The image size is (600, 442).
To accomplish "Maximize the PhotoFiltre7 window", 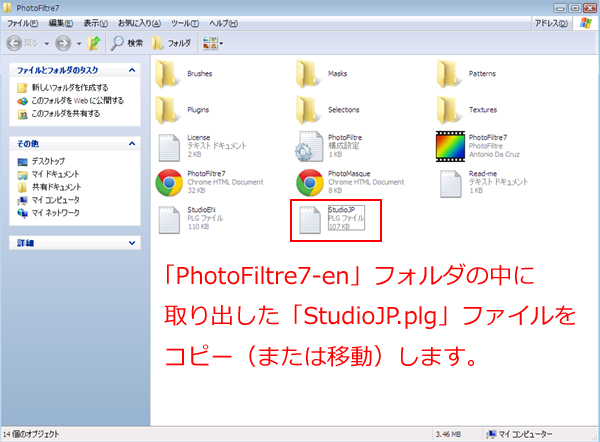I will (x=575, y=8).
